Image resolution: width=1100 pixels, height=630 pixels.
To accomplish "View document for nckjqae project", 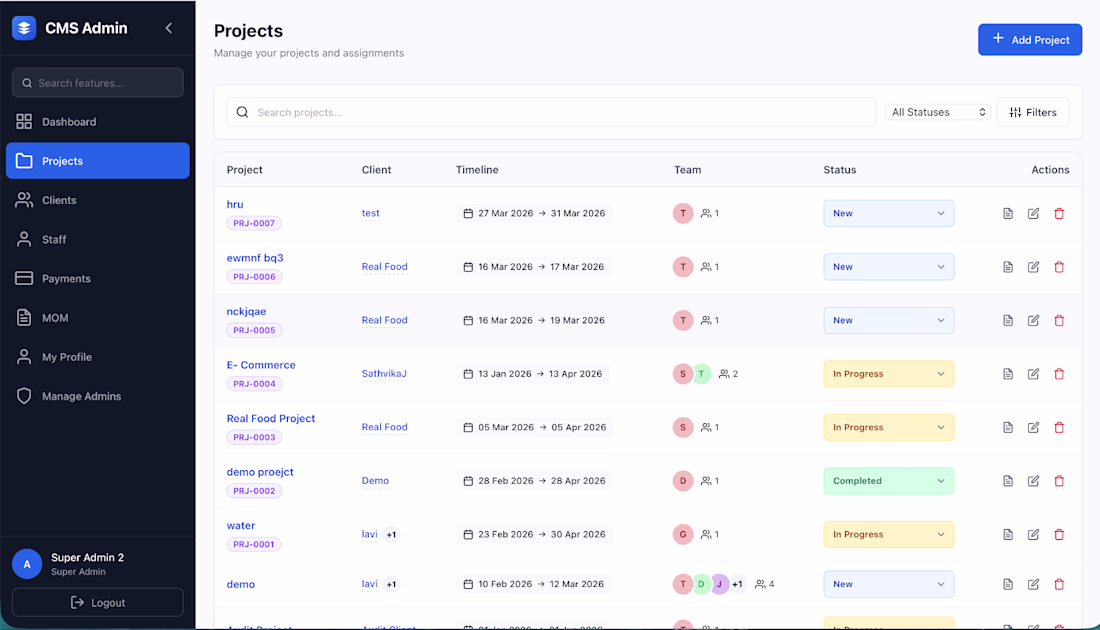I will (x=1007, y=320).
